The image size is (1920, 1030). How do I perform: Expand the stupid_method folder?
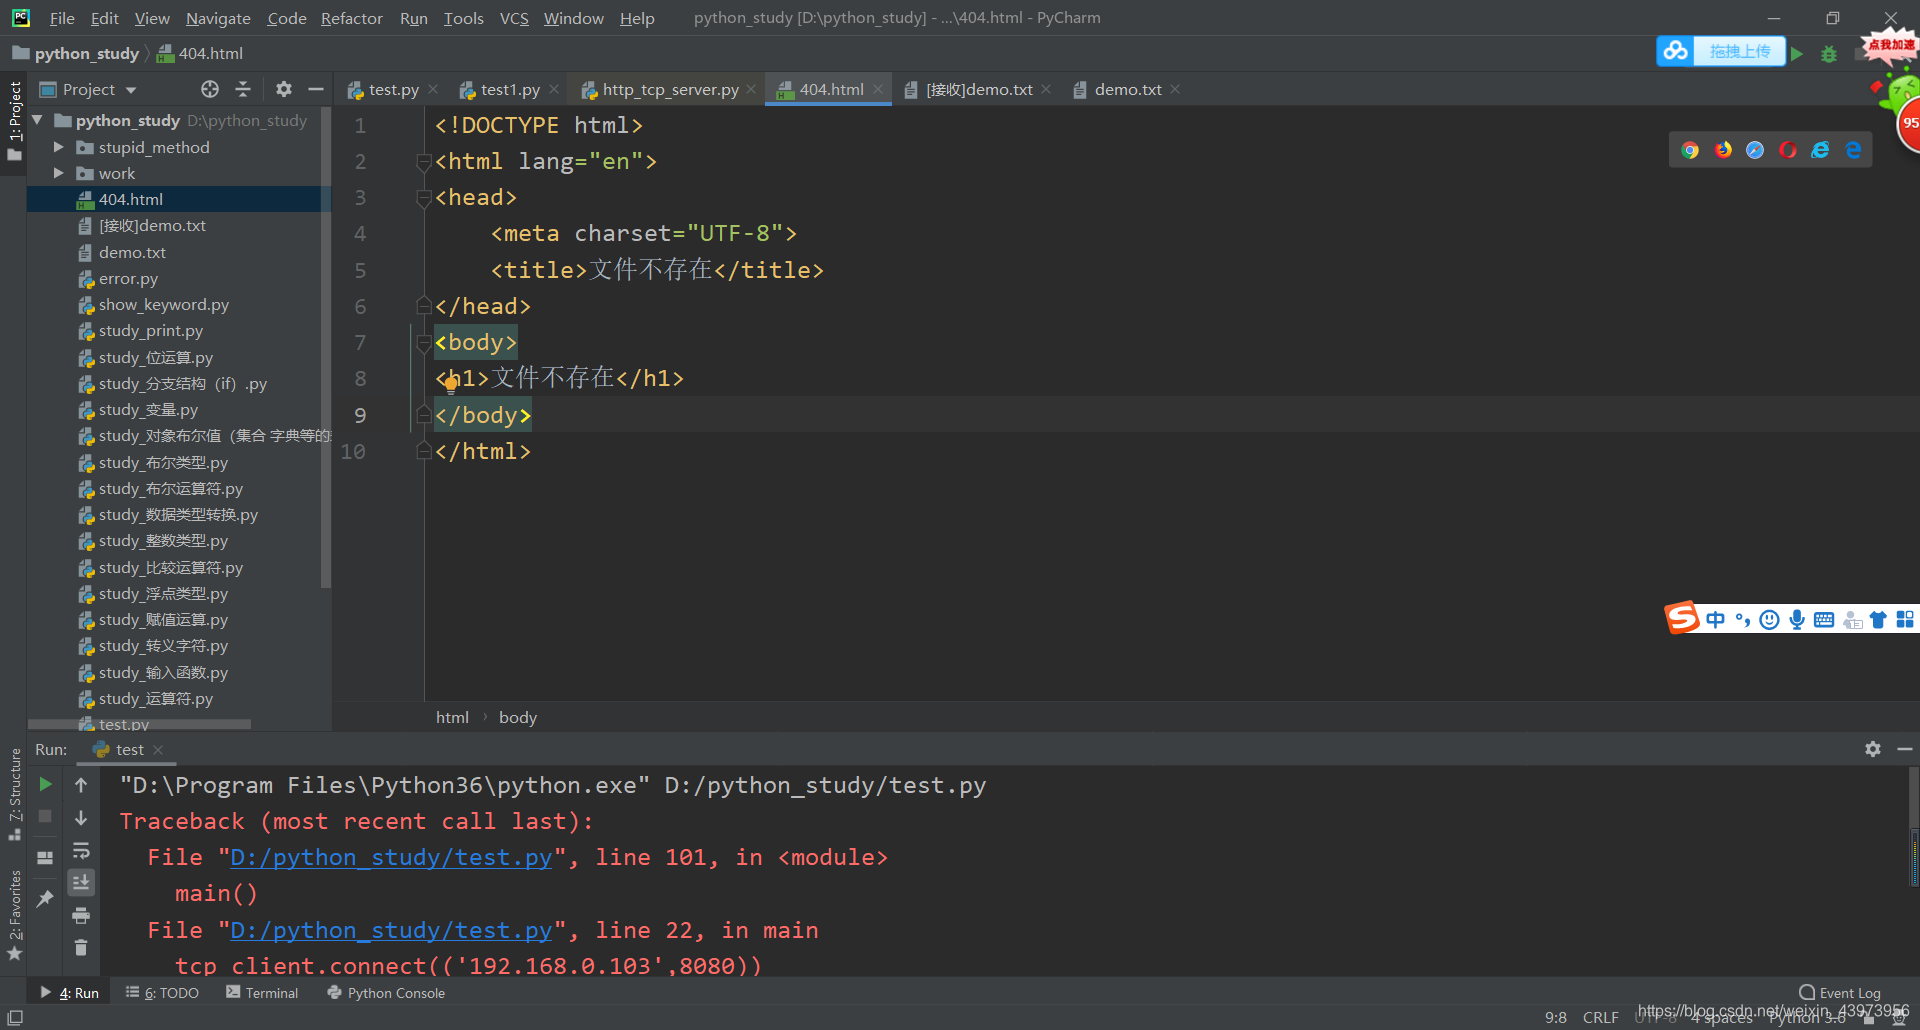click(x=58, y=147)
